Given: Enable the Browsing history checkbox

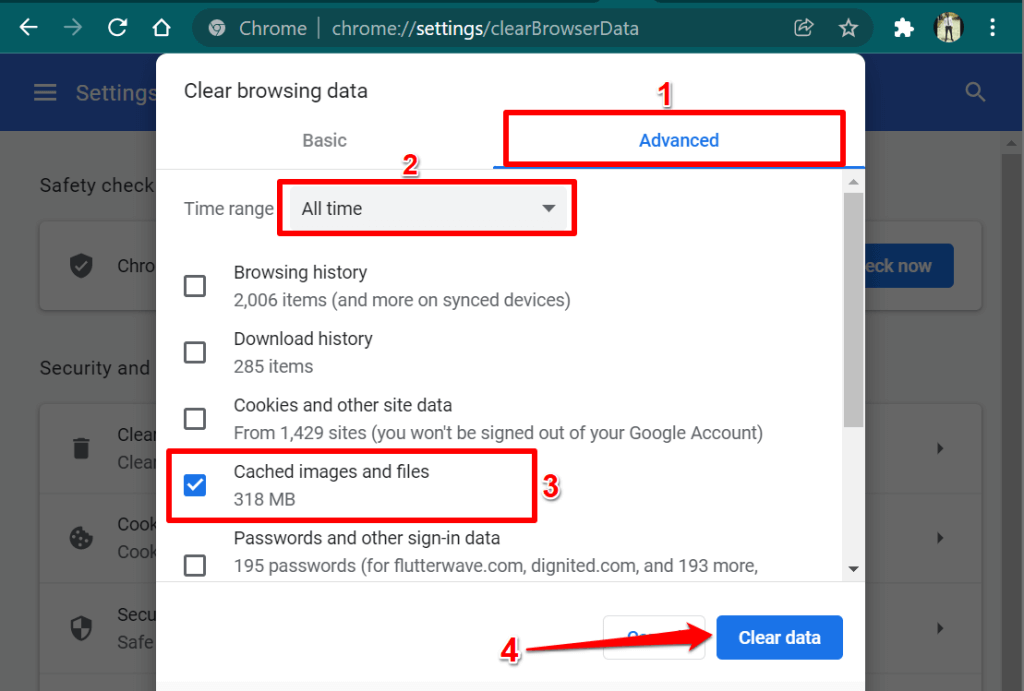Looking at the screenshot, I should click(x=195, y=286).
